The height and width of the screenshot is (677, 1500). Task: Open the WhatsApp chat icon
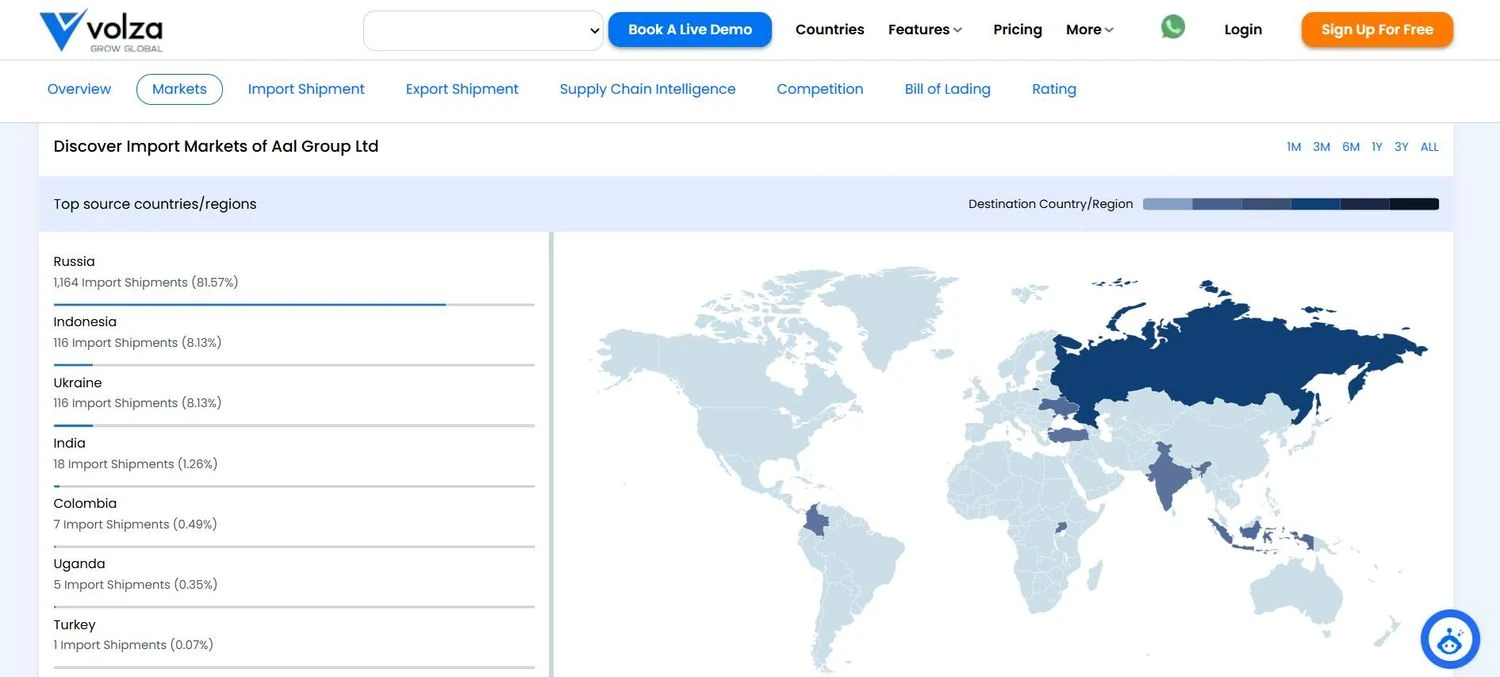pyautogui.click(x=1173, y=27)
